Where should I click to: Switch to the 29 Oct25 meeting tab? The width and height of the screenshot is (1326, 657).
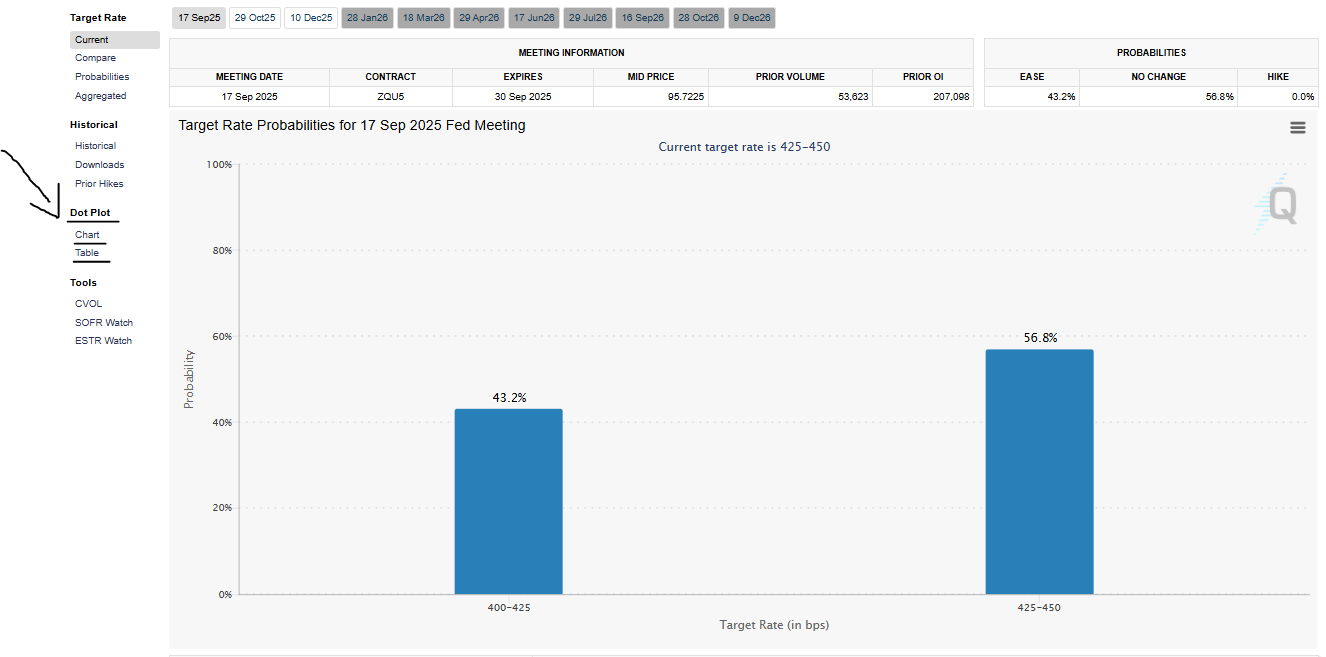pyautogui.click(x=255, y=17)
